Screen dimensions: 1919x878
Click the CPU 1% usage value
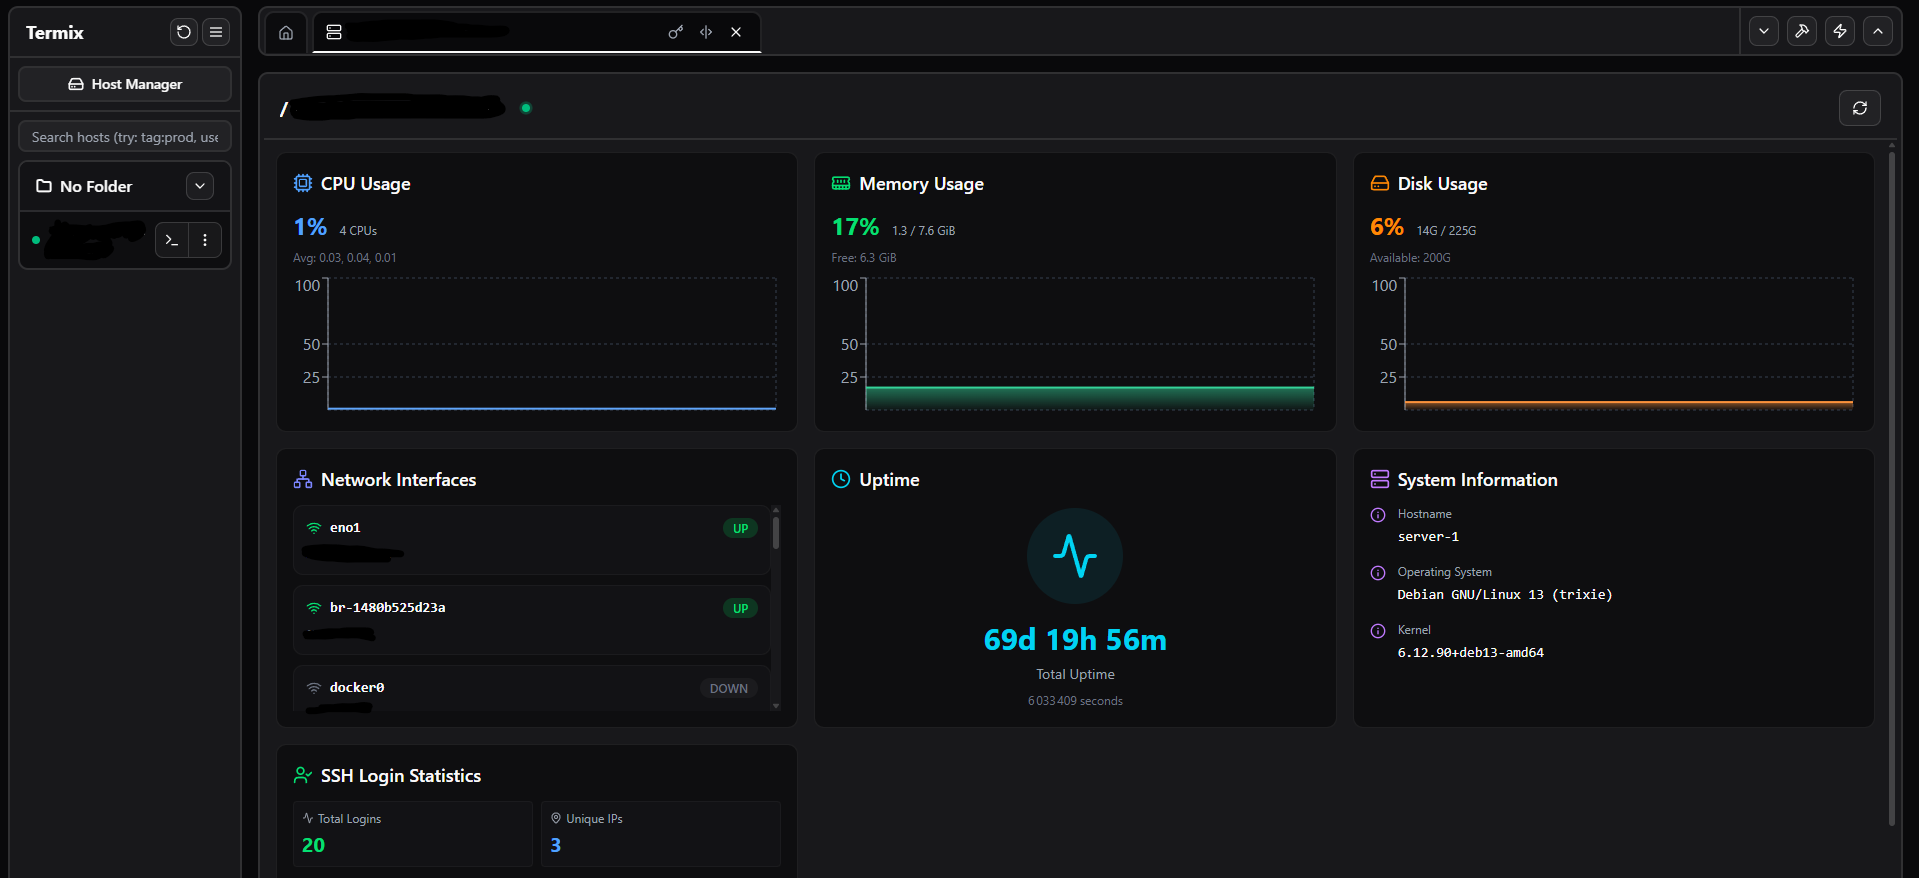pos(310,227)
